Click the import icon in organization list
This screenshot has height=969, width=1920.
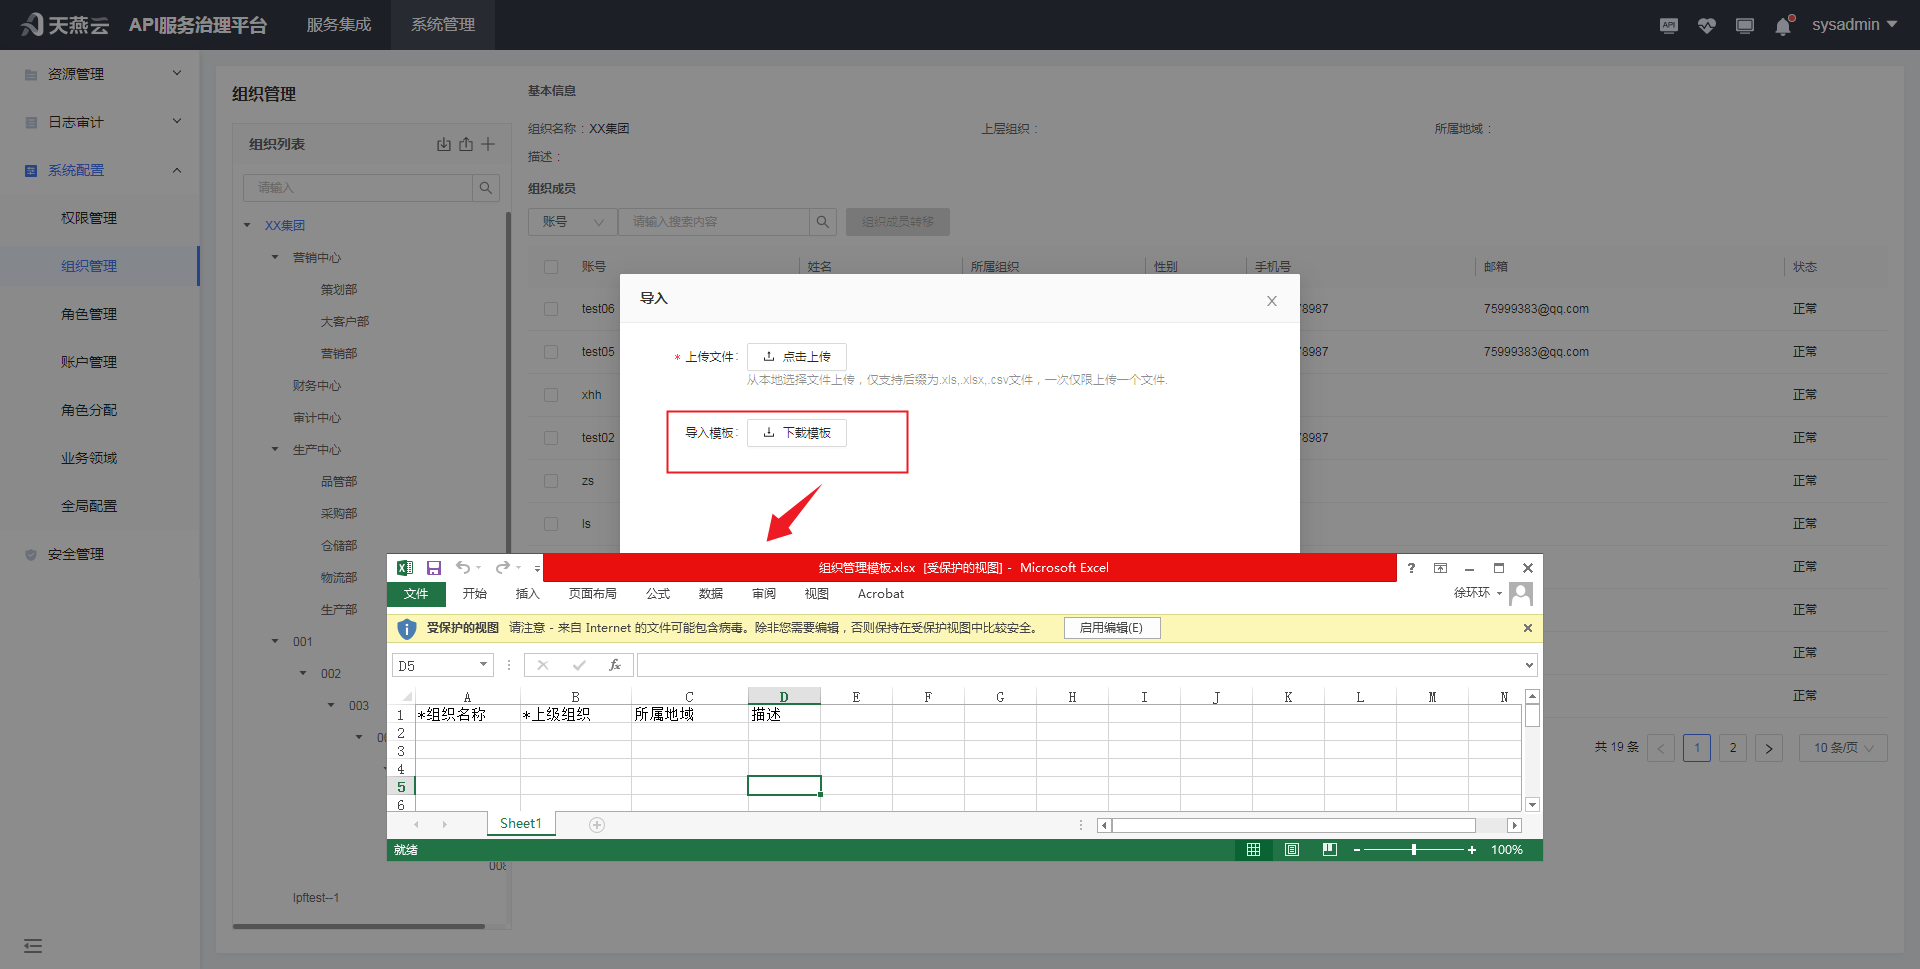pos(444,144)
